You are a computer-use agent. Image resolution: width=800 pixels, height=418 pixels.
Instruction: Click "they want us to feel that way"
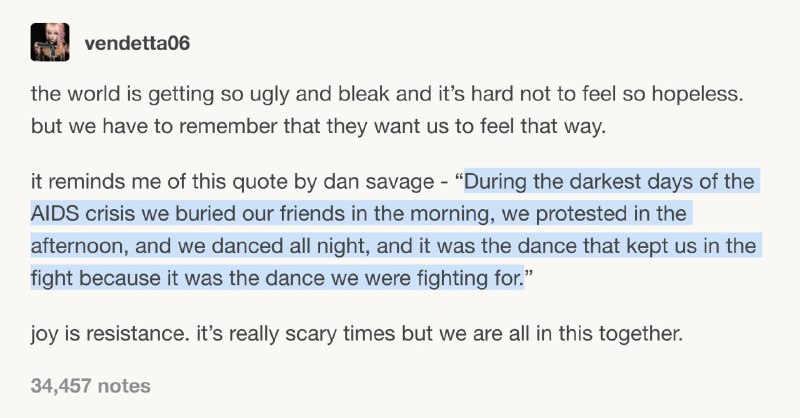click(x=466, y=126)
